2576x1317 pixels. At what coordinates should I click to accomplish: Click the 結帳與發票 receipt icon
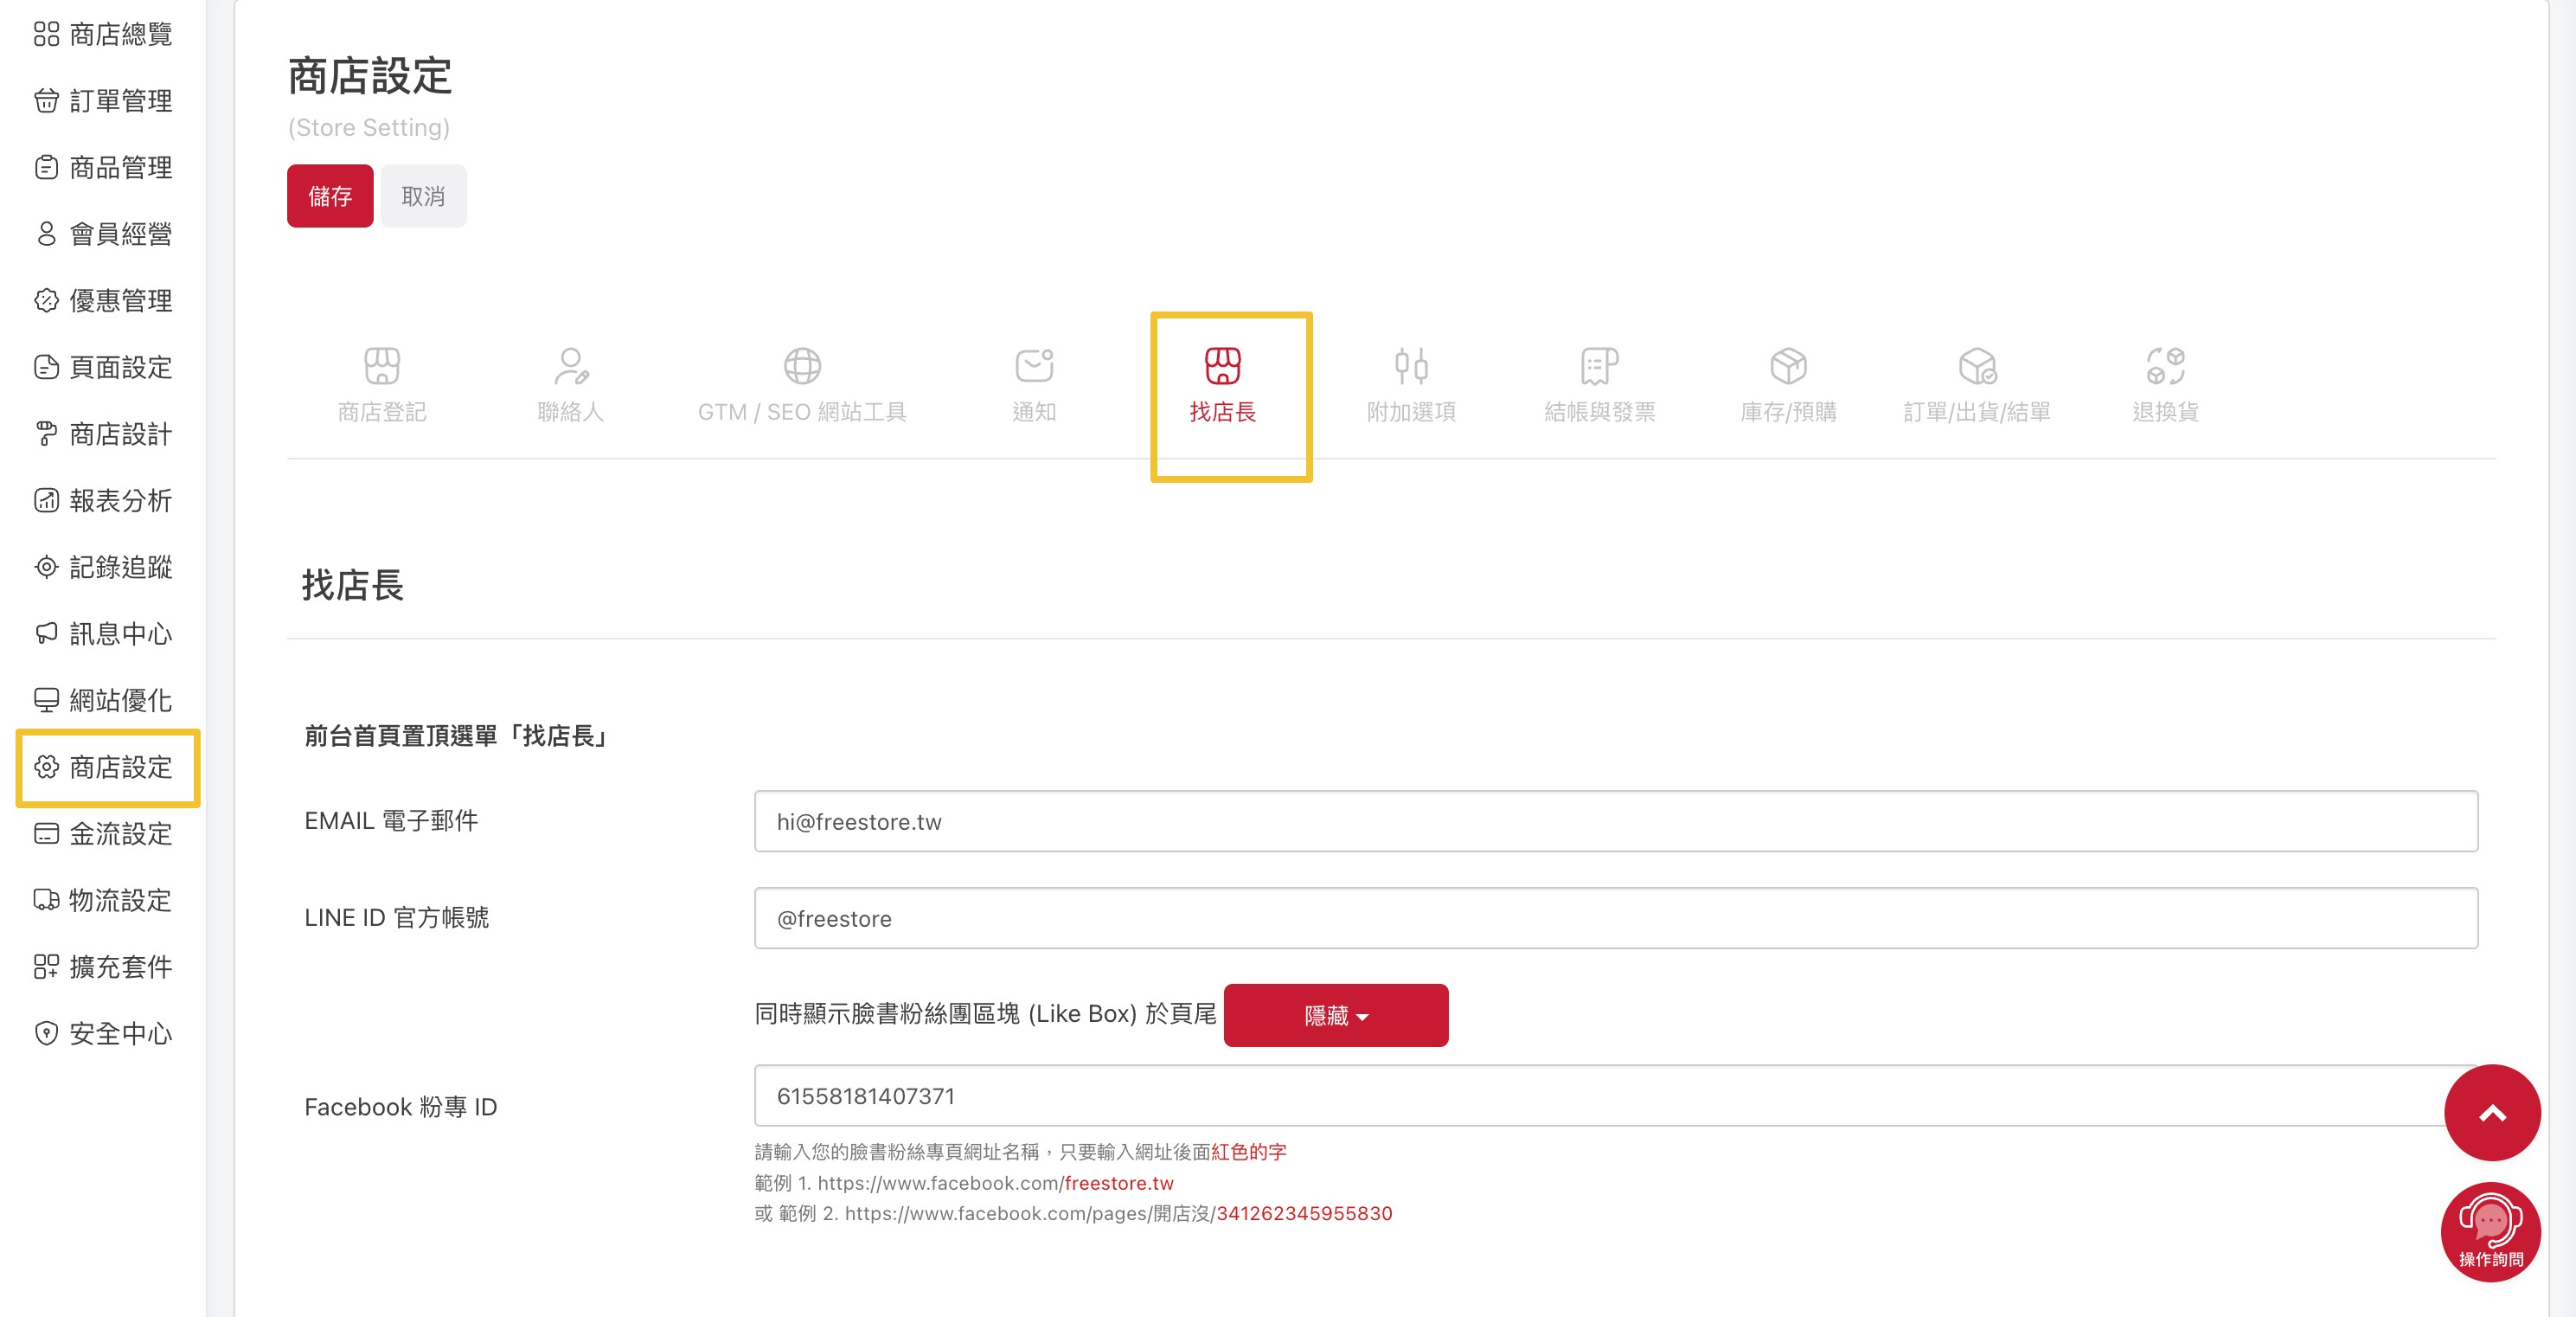[1600, 366]
